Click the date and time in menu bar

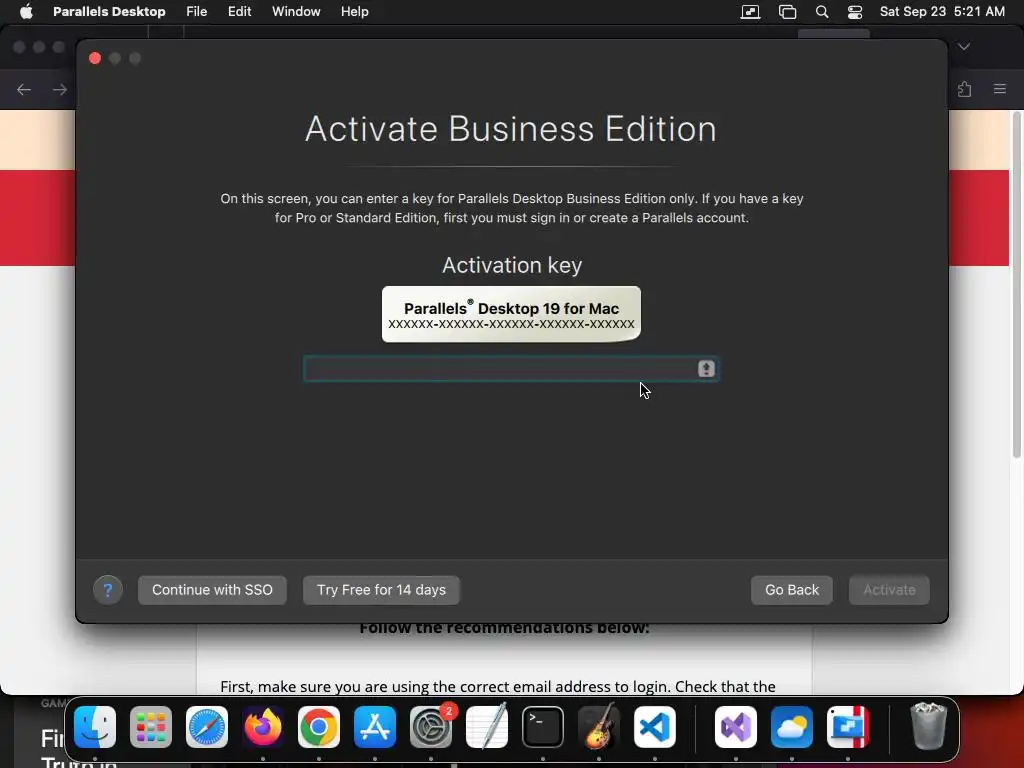click(942, 12)
